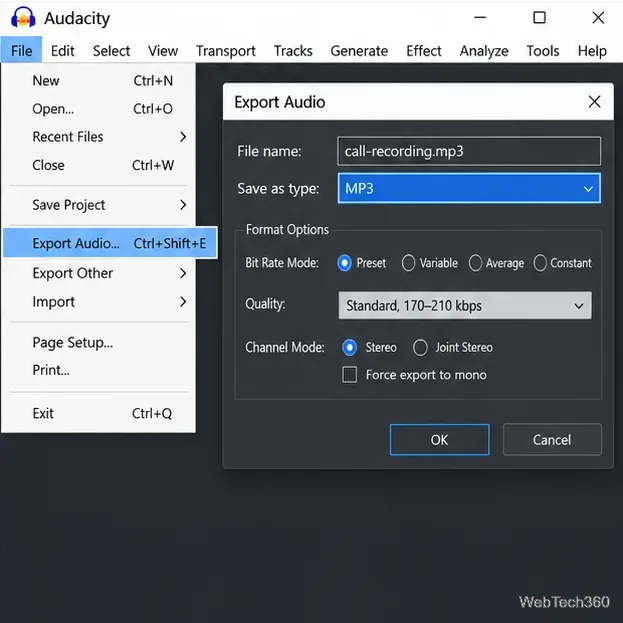This screenshot has height=623, width=623.
Task: Choose Close from the File menu
Action: coord(99,165)
